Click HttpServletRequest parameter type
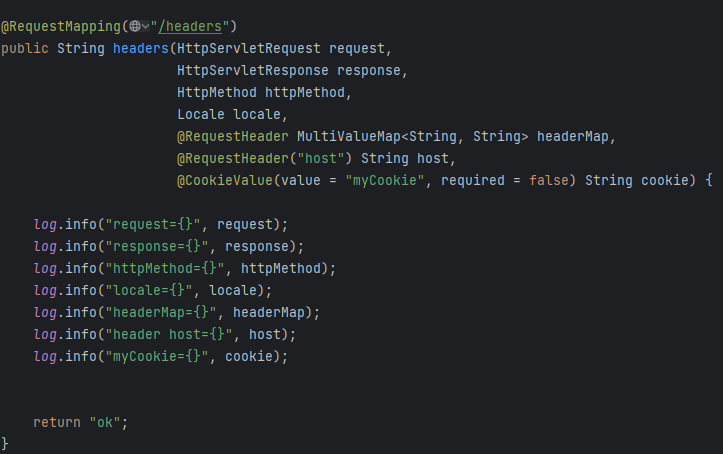Viewport: 723px width, 454px height. pos(249,48)
